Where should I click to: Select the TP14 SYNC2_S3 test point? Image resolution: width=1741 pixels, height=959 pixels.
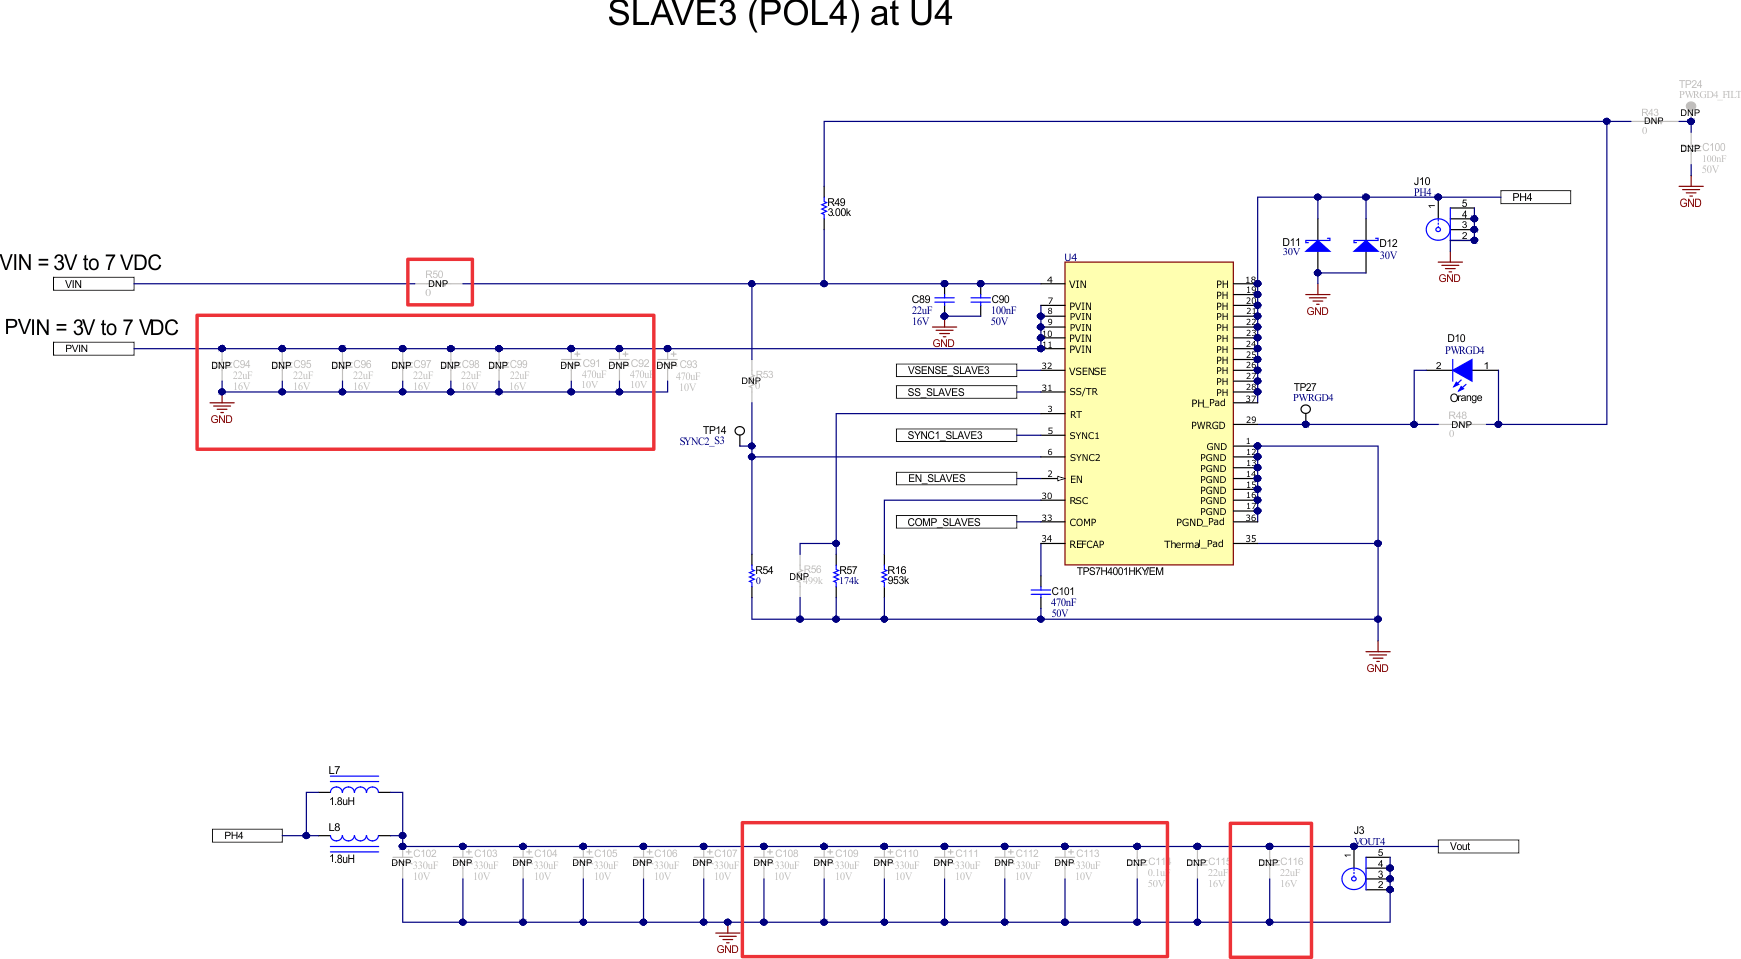click(x=740, y=433)
